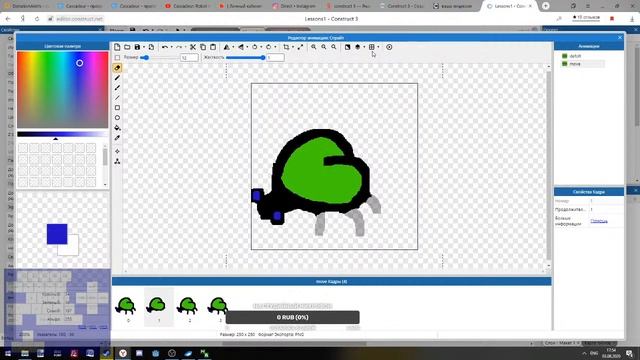The height and width of the screenshot is (360, 640).
Task: Tick the checkbox left of the size slider
Action: (118, 58)
